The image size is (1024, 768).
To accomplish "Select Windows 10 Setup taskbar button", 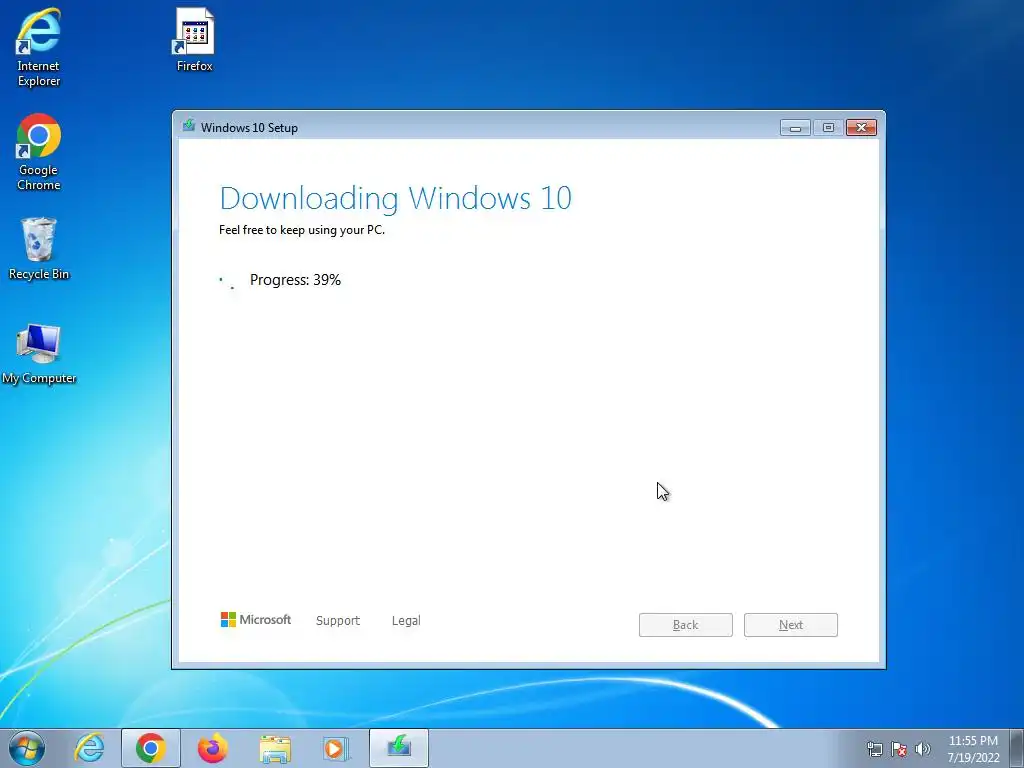I will 399,748.
